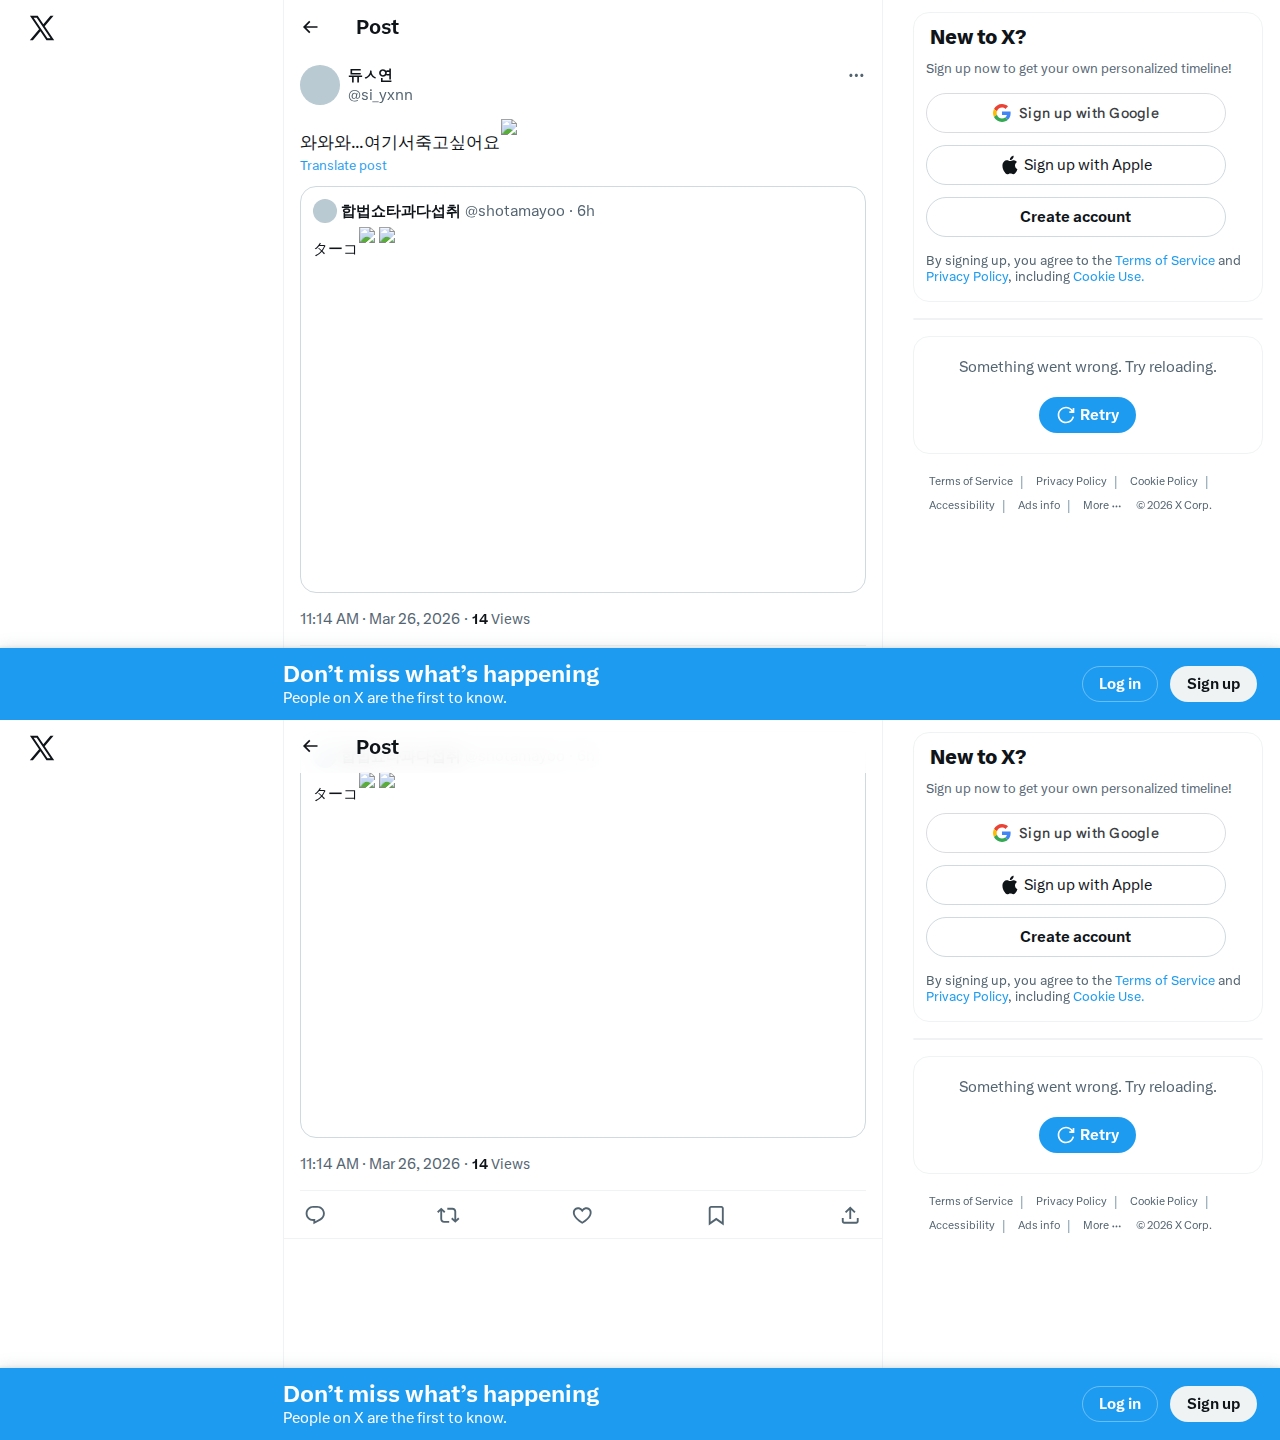Click the top Create account button
Screen dimensions: 1280x1440
click(x=1076, y=217)
